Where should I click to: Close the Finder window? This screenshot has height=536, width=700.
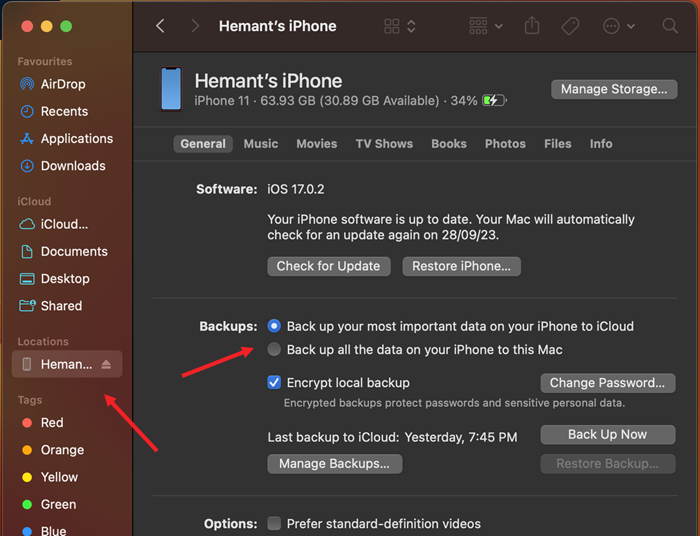pos(27,26)
